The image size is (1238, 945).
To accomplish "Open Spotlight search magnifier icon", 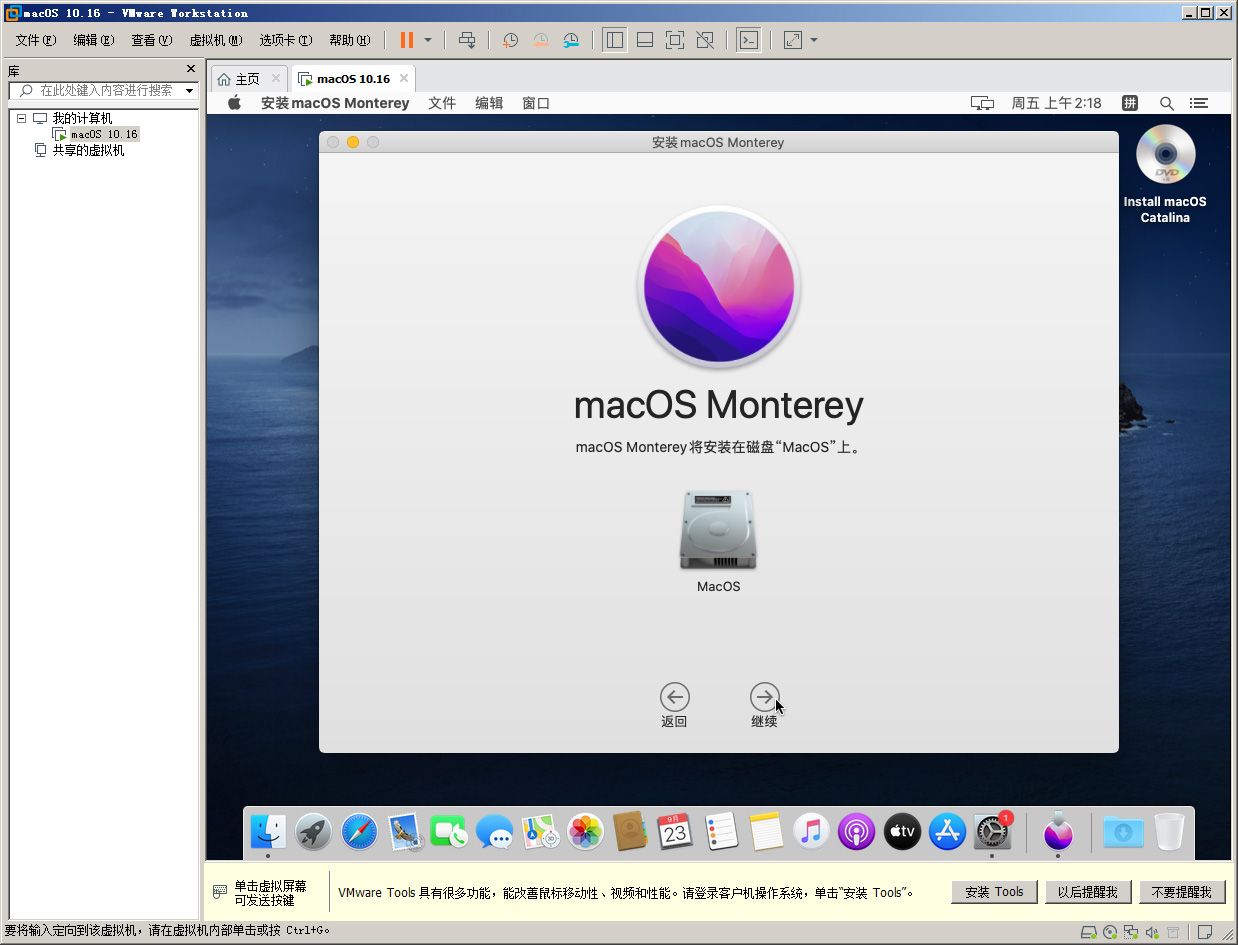I will pos(1167,103).
